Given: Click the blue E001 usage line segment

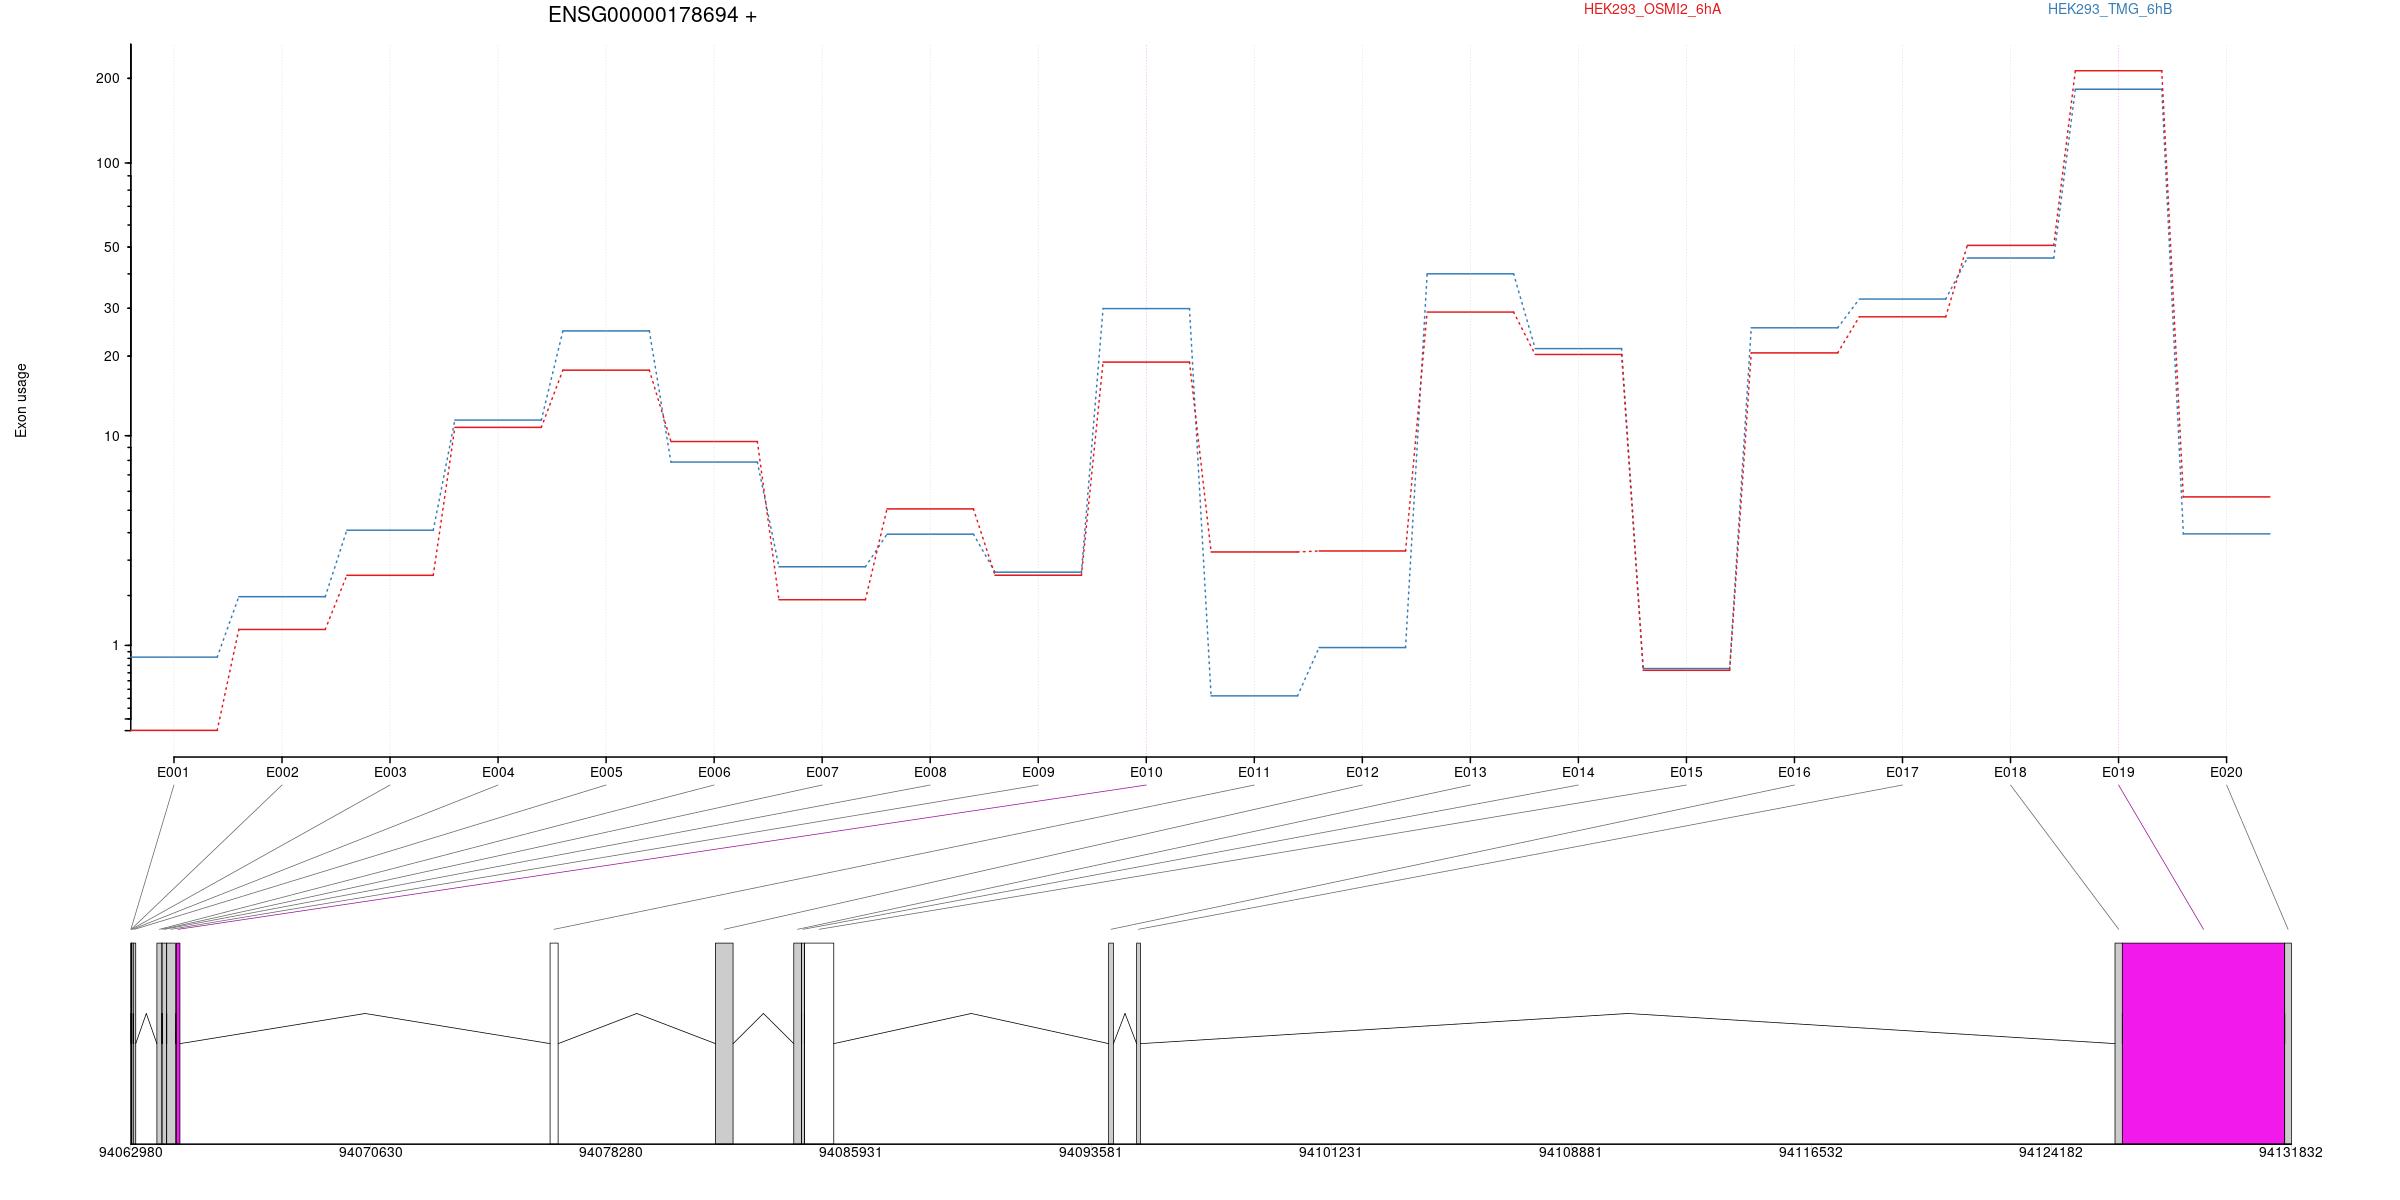Looking at the screenshot, I should (174, 657).
